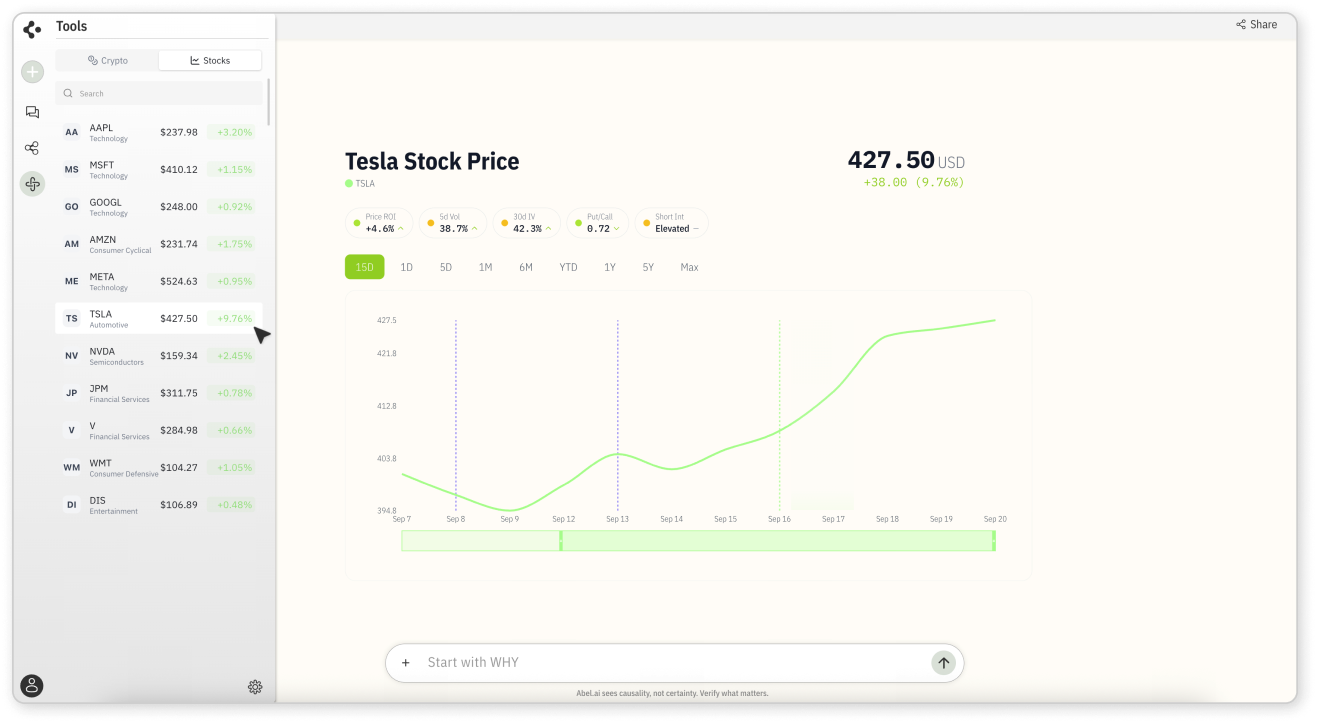The height and width of the screenshot is (723, 1317).
Task: Click the Abel logo icon in the sidebar
Action: point(32,30)
